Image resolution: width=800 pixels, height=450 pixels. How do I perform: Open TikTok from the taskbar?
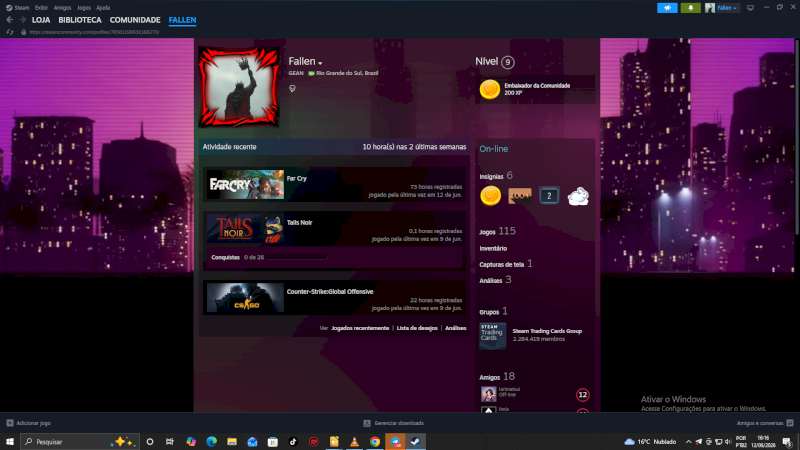pyautogui.click(x=293, y=442)
